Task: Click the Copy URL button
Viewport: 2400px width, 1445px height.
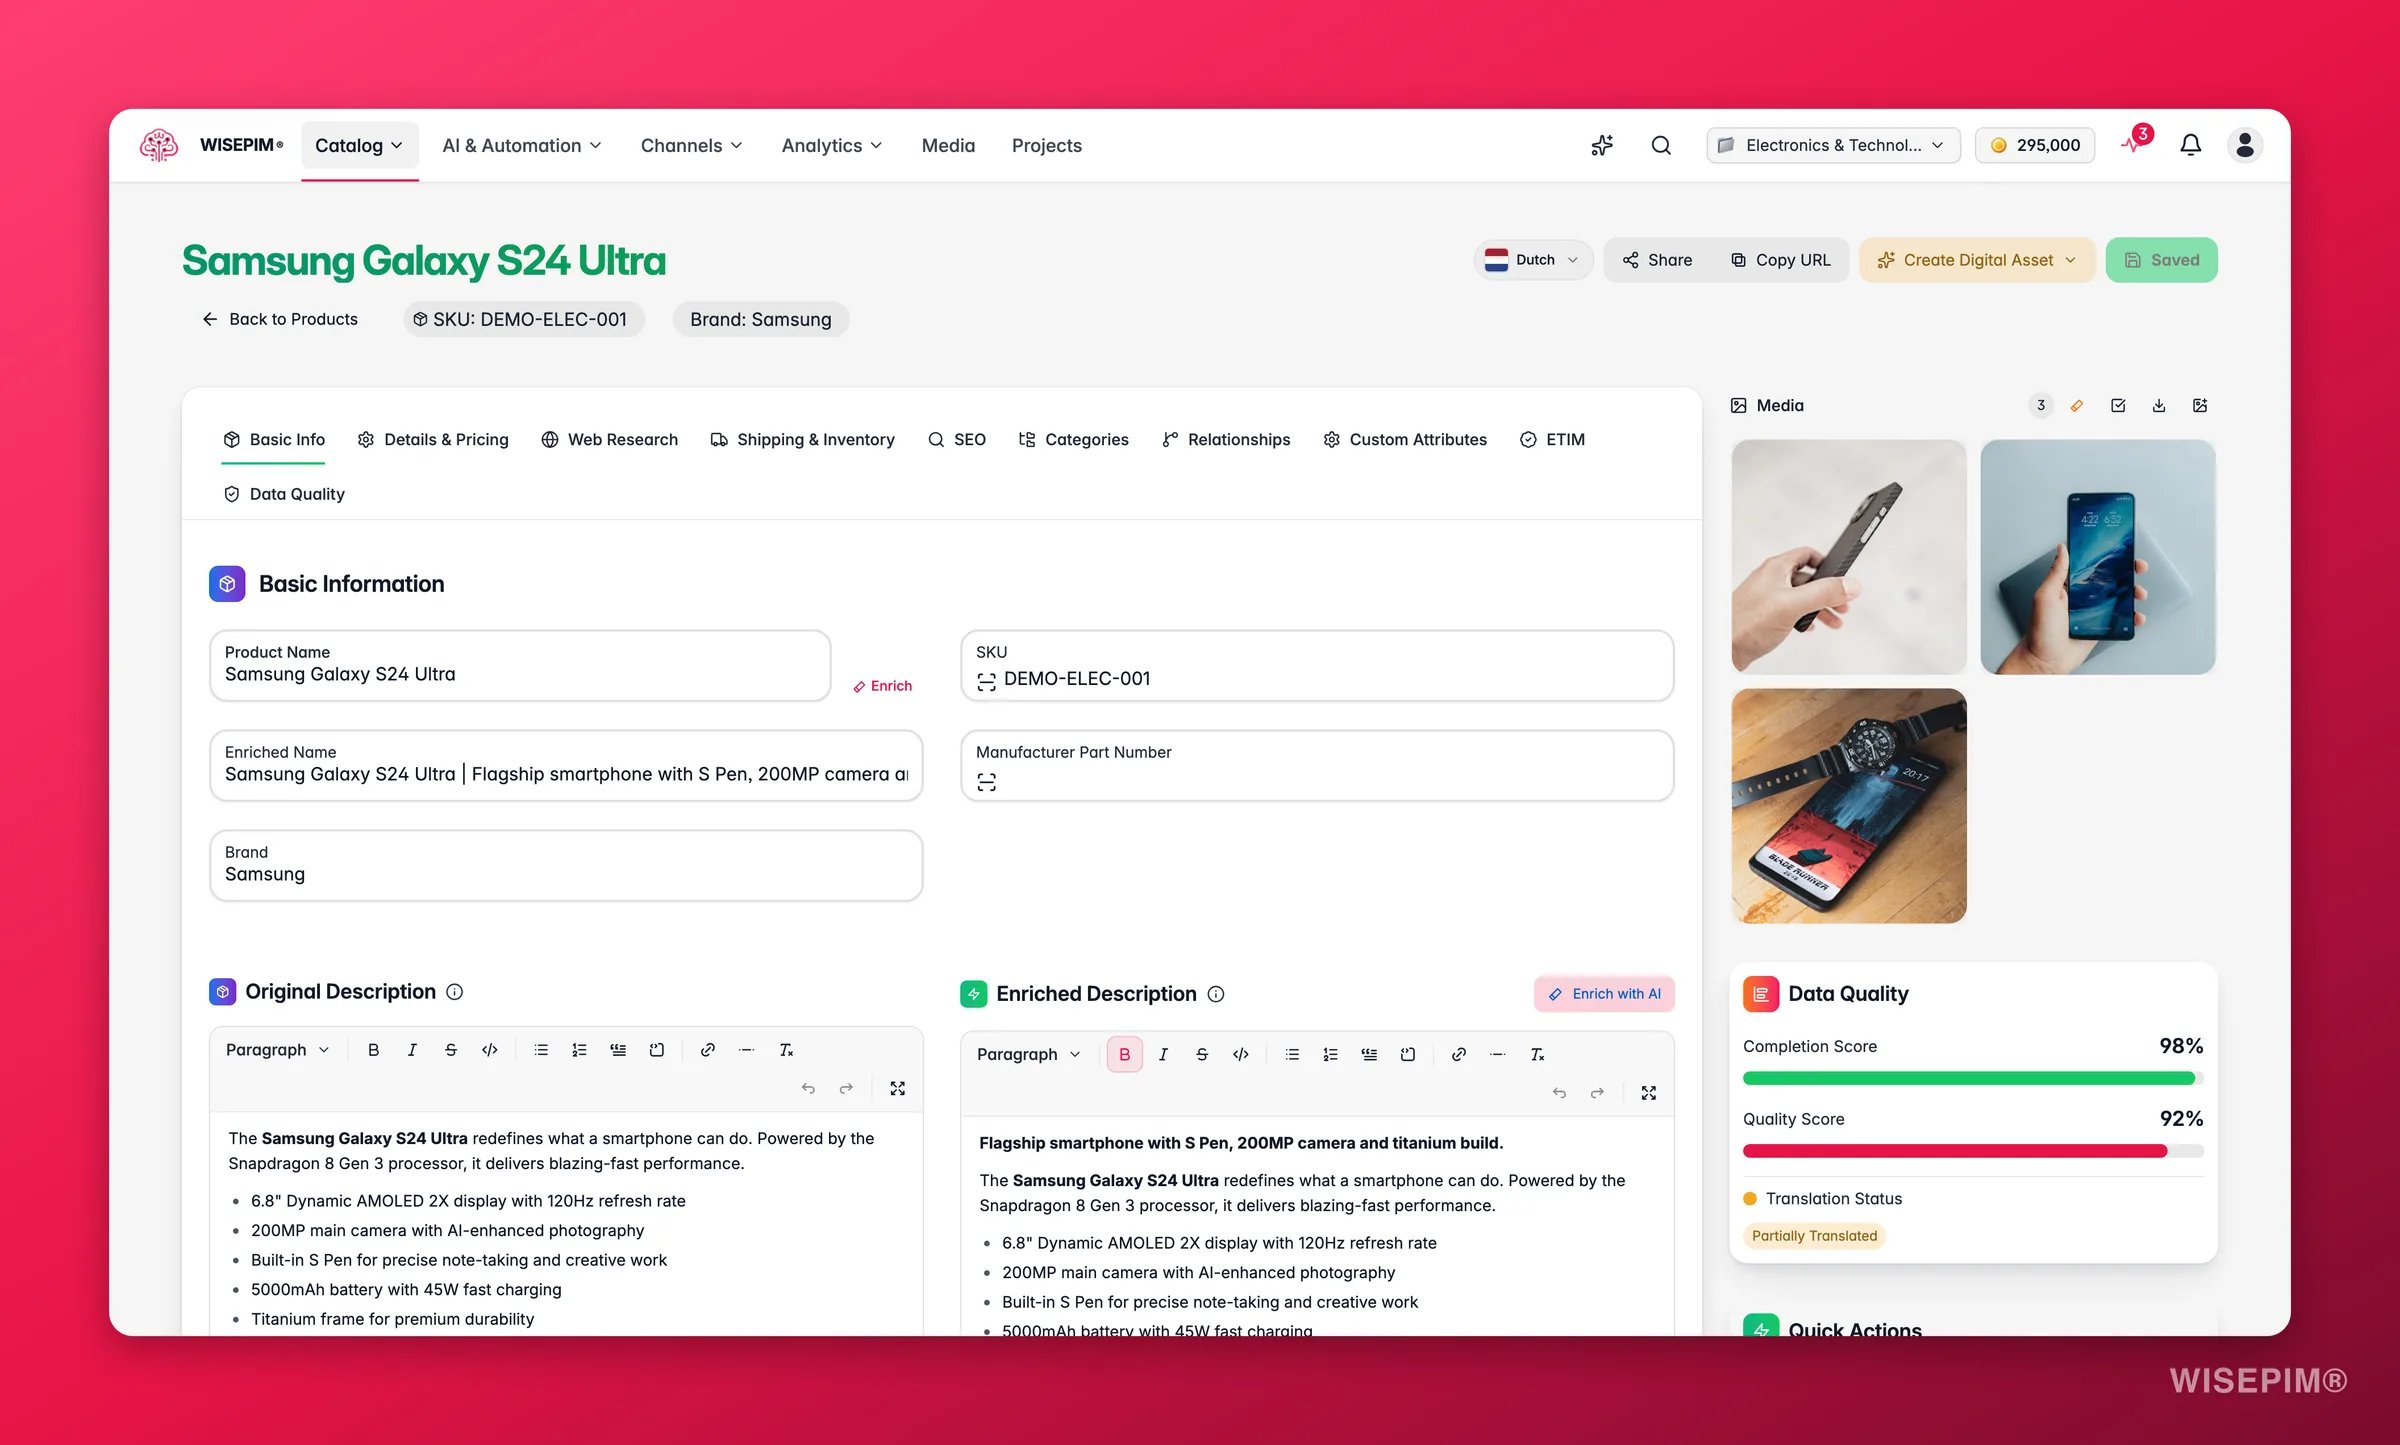Action: tap(1781, 260)
